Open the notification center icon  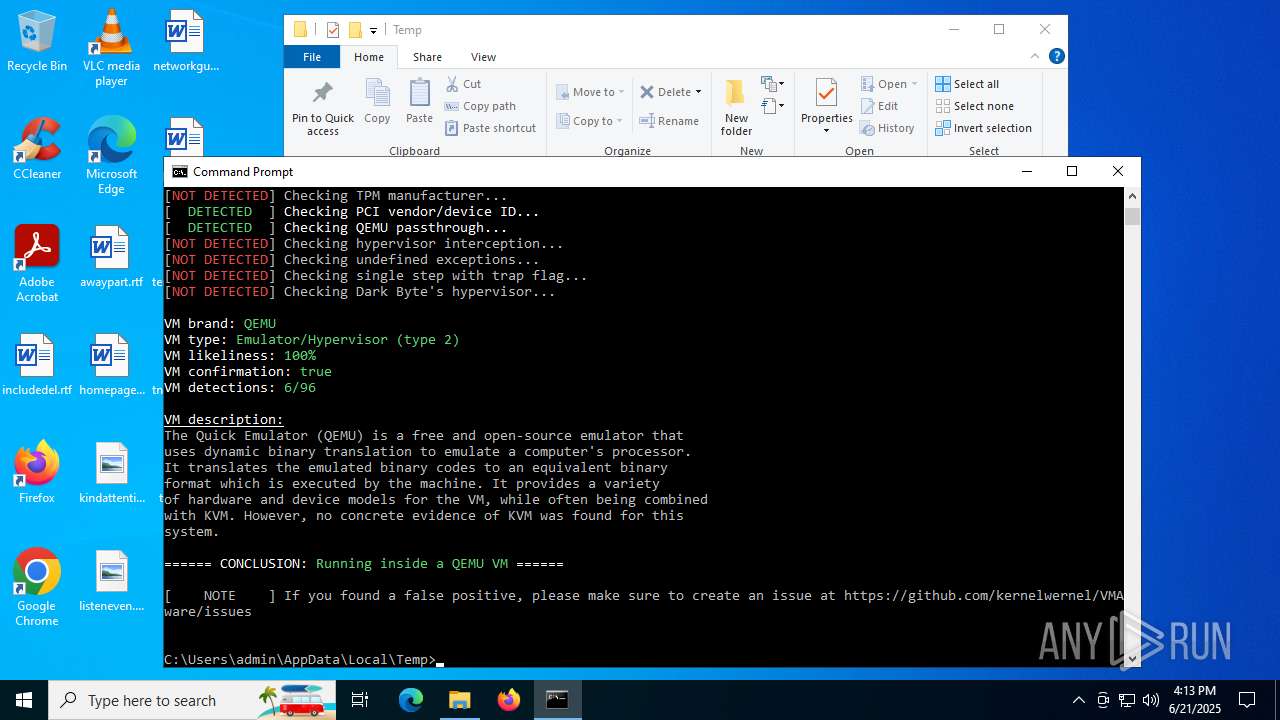pyautogui.click(x=1247, y=700)
